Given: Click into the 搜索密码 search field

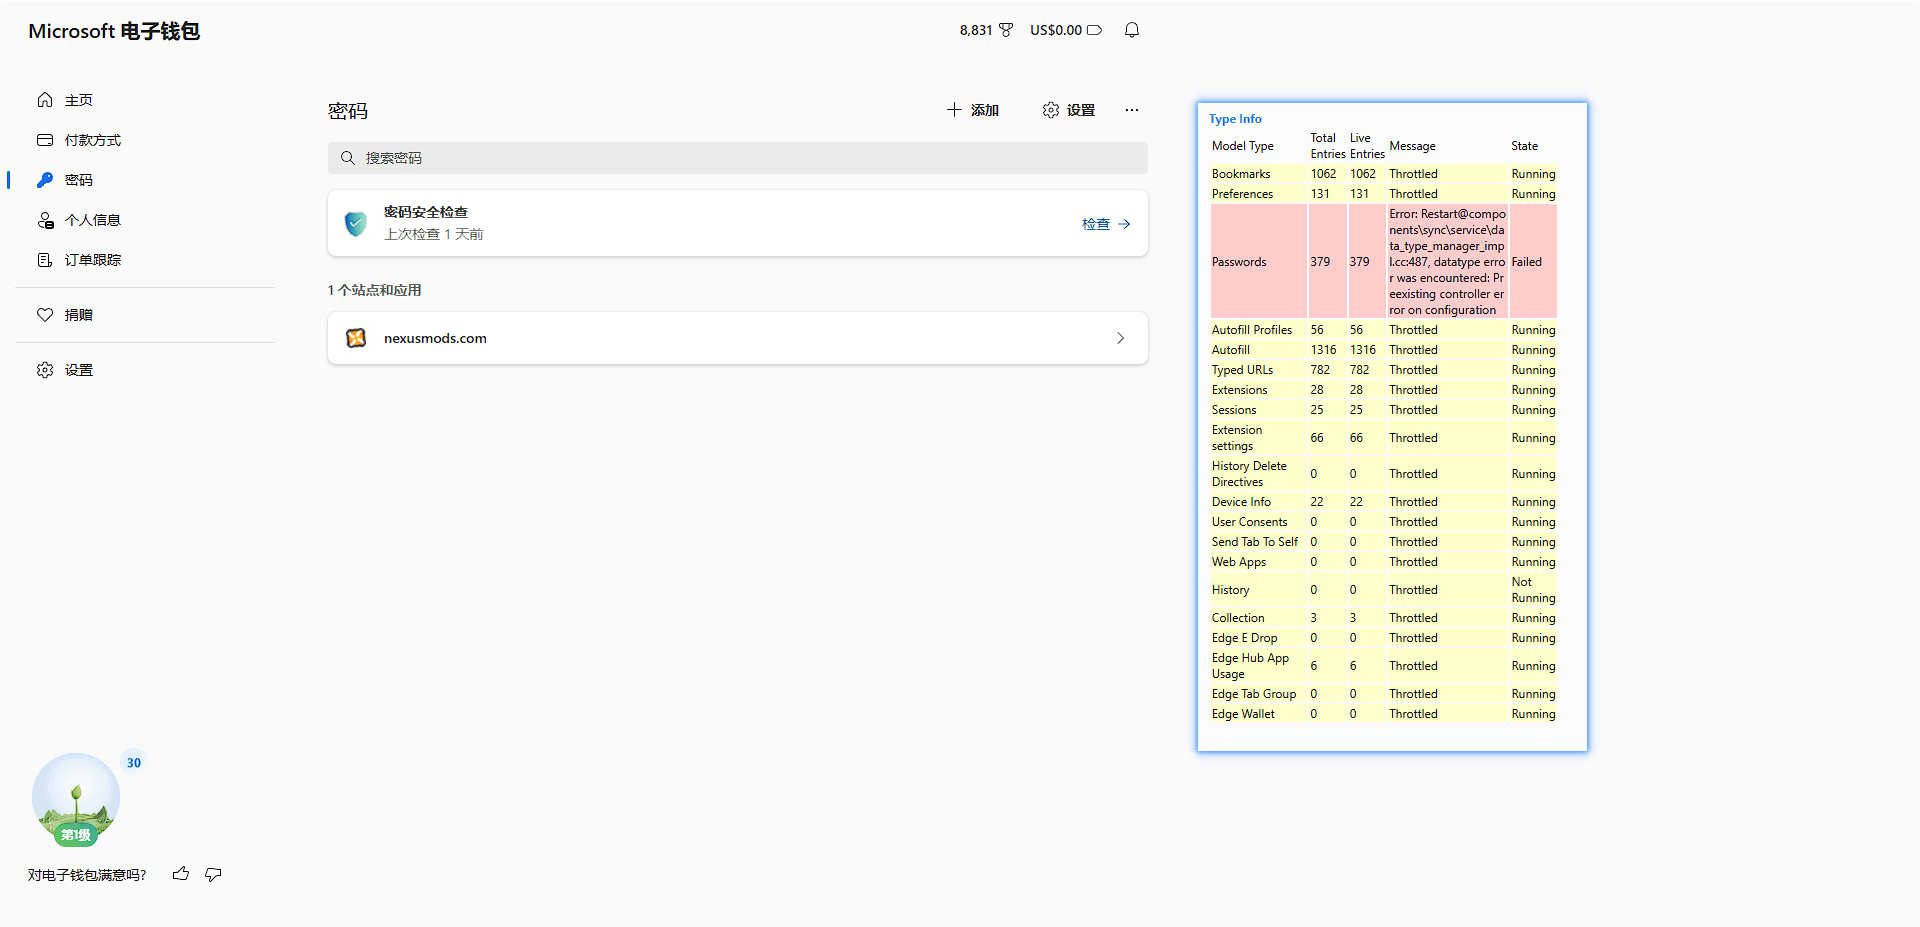Looking at the screenshot, I should point(738,158).
